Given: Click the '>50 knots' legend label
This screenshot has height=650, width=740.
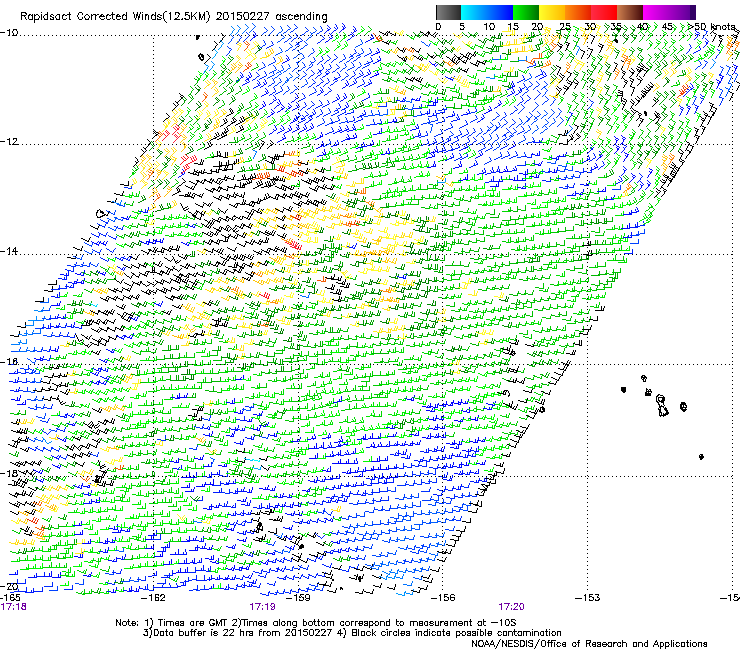Looking at the screenshot, I should pyautogui.click(x=712, y=27).
